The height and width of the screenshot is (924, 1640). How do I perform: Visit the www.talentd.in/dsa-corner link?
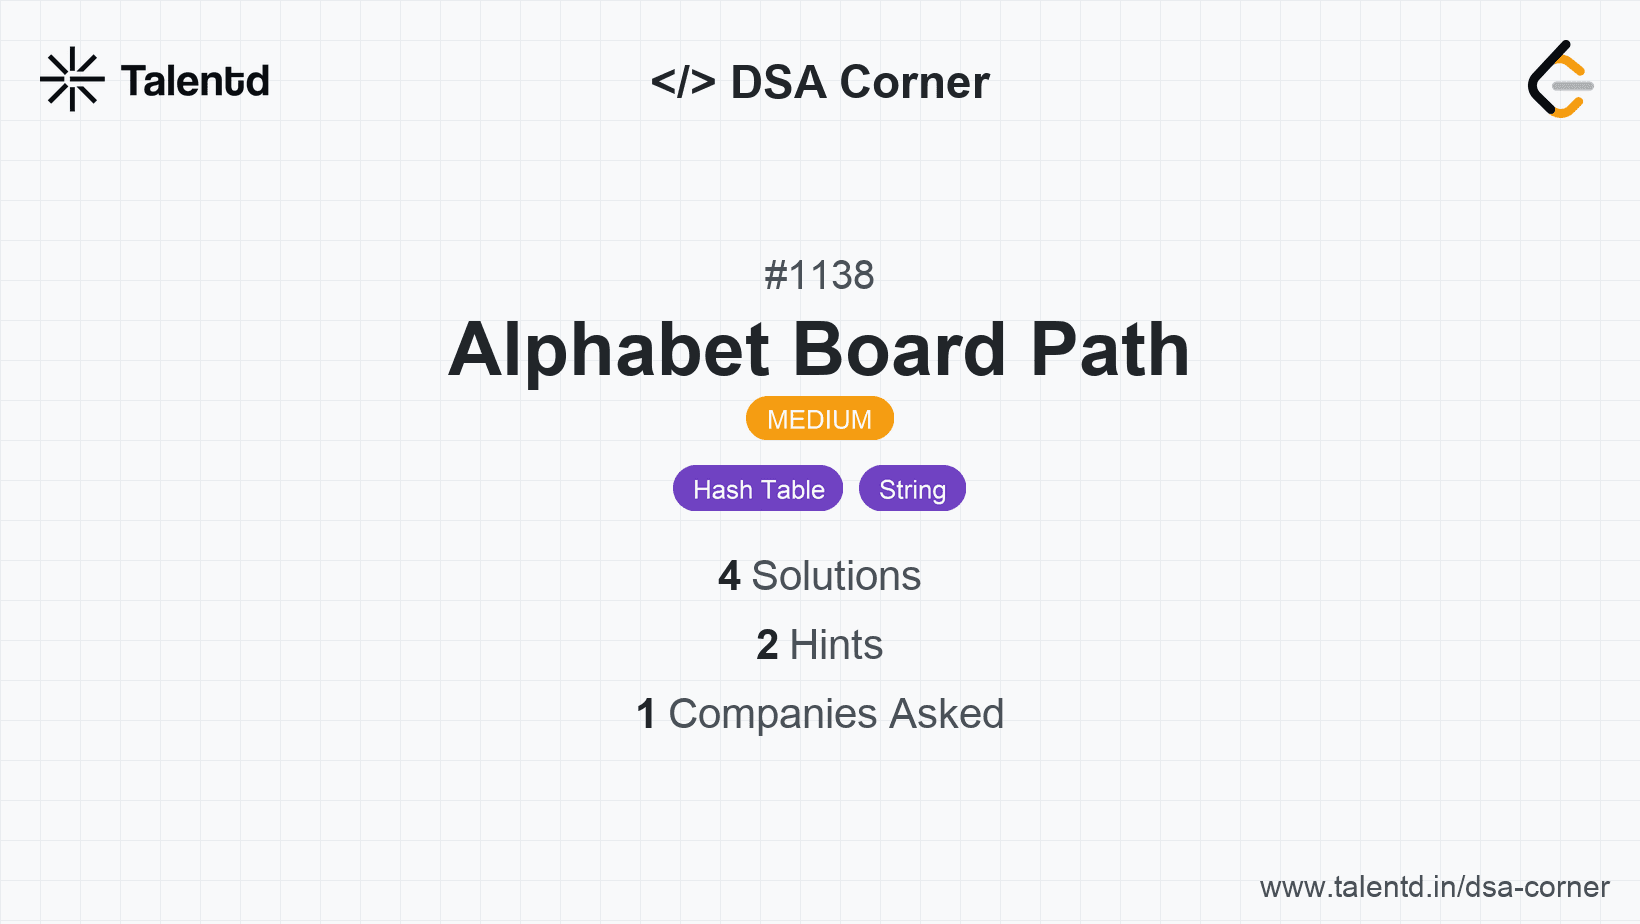1434,887
